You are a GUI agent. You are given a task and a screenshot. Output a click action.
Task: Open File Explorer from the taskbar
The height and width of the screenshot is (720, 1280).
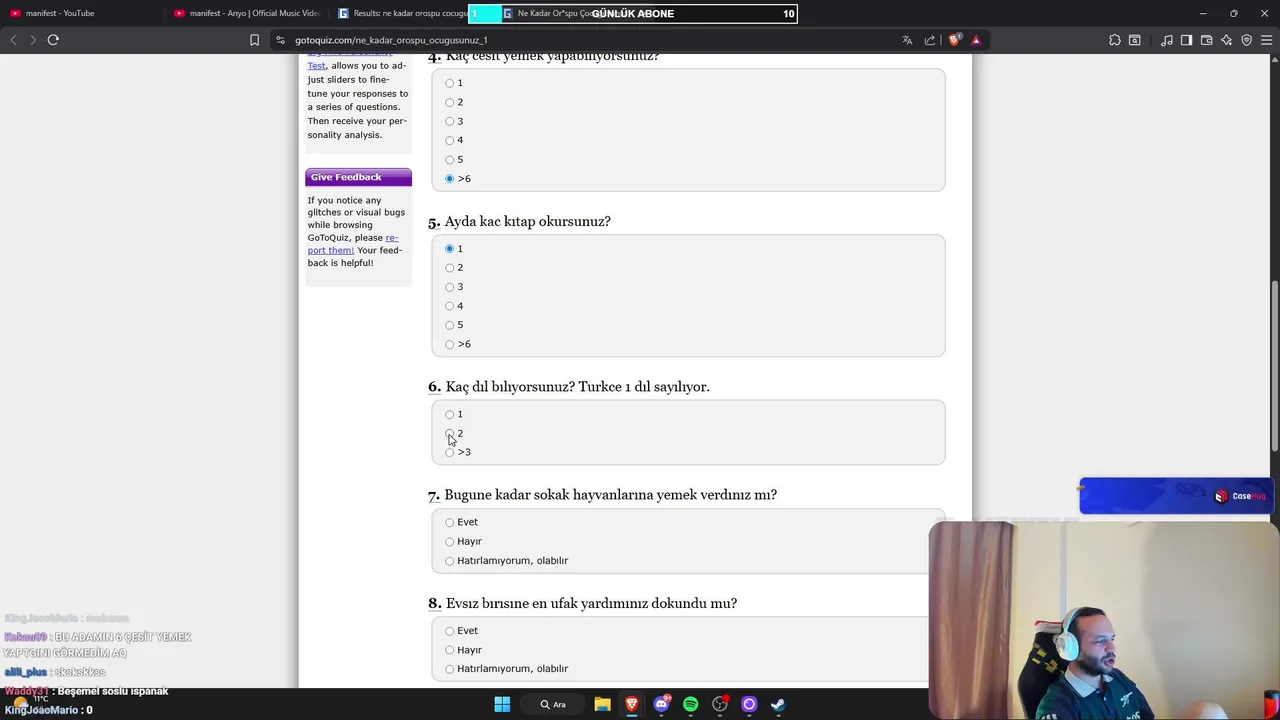pyautogui.click(x=602, y=704)
